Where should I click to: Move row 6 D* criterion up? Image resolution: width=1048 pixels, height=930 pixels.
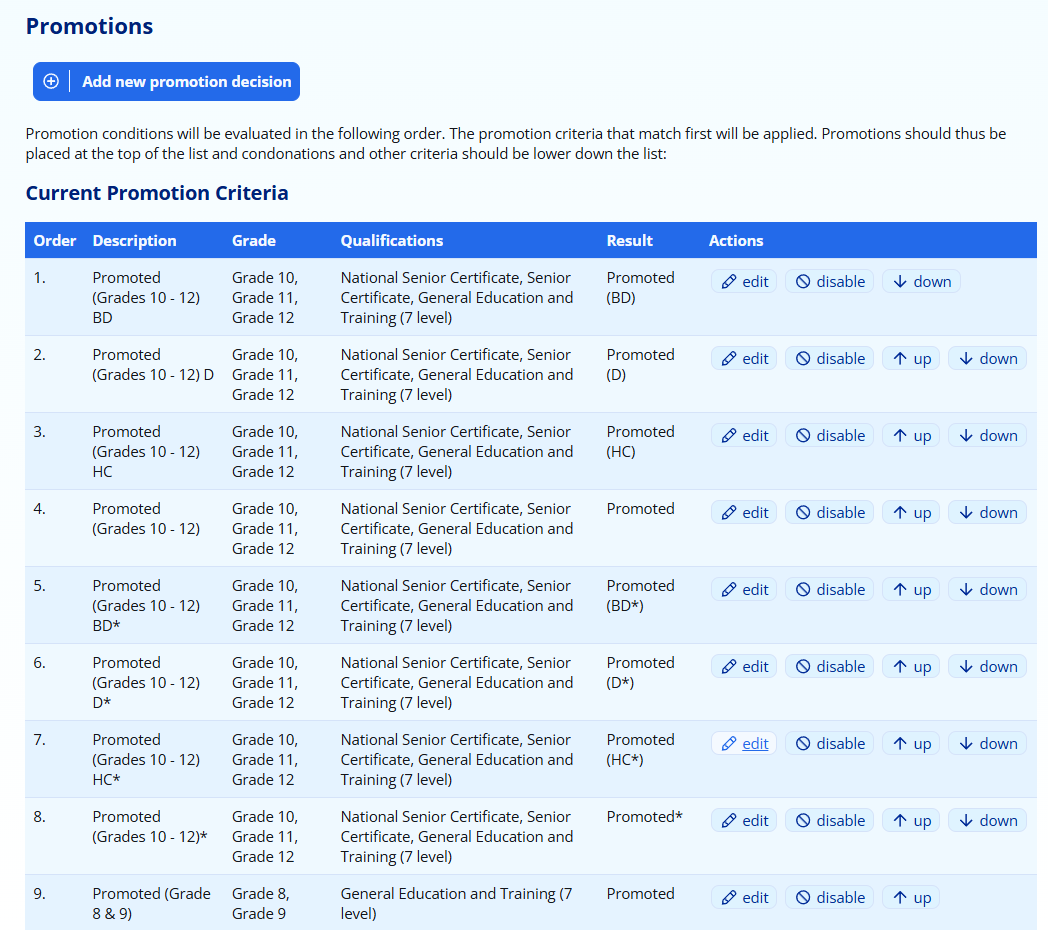[x=910, y=667]
